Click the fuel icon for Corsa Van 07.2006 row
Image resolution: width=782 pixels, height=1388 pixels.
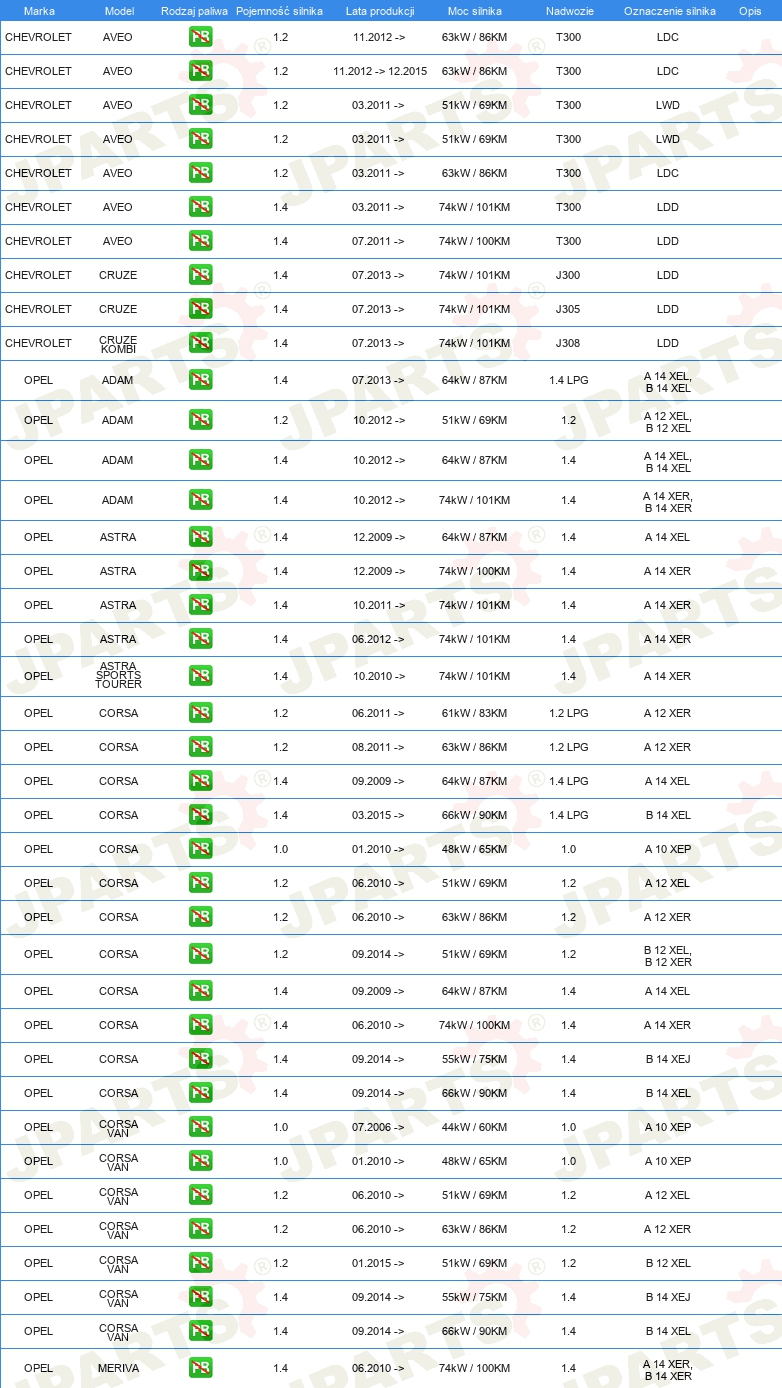tap(200, 1127)
